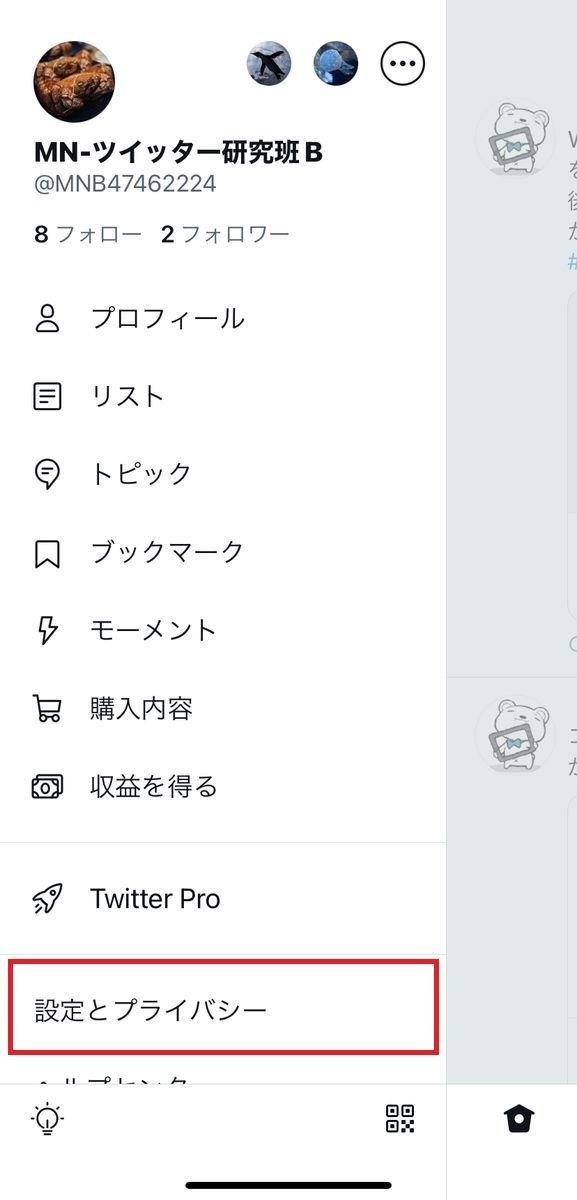Open the QR code icon
This screenshot has height=1200, width=577.
click(400, 1119)
